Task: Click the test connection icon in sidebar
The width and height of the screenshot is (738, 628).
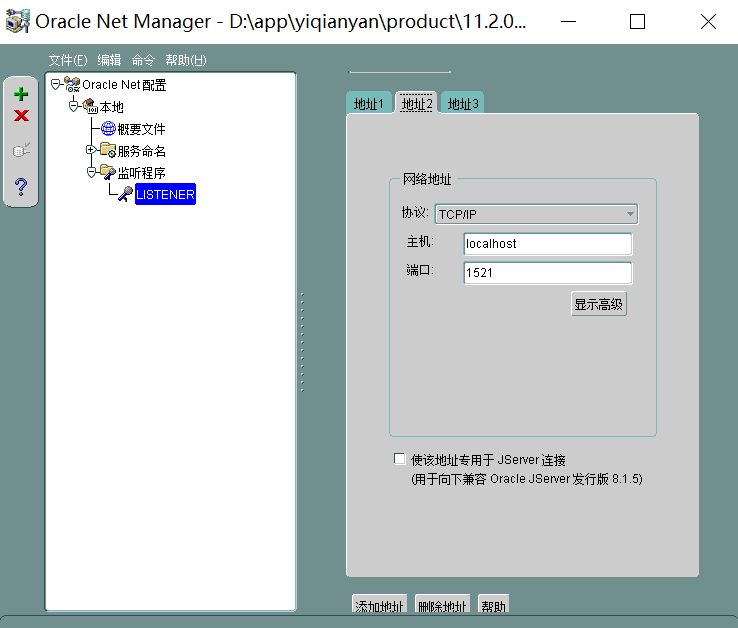Action: point(21,150)
